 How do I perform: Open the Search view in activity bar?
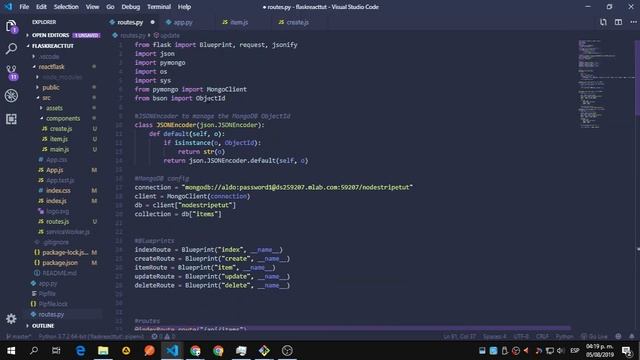click(11, 49)
